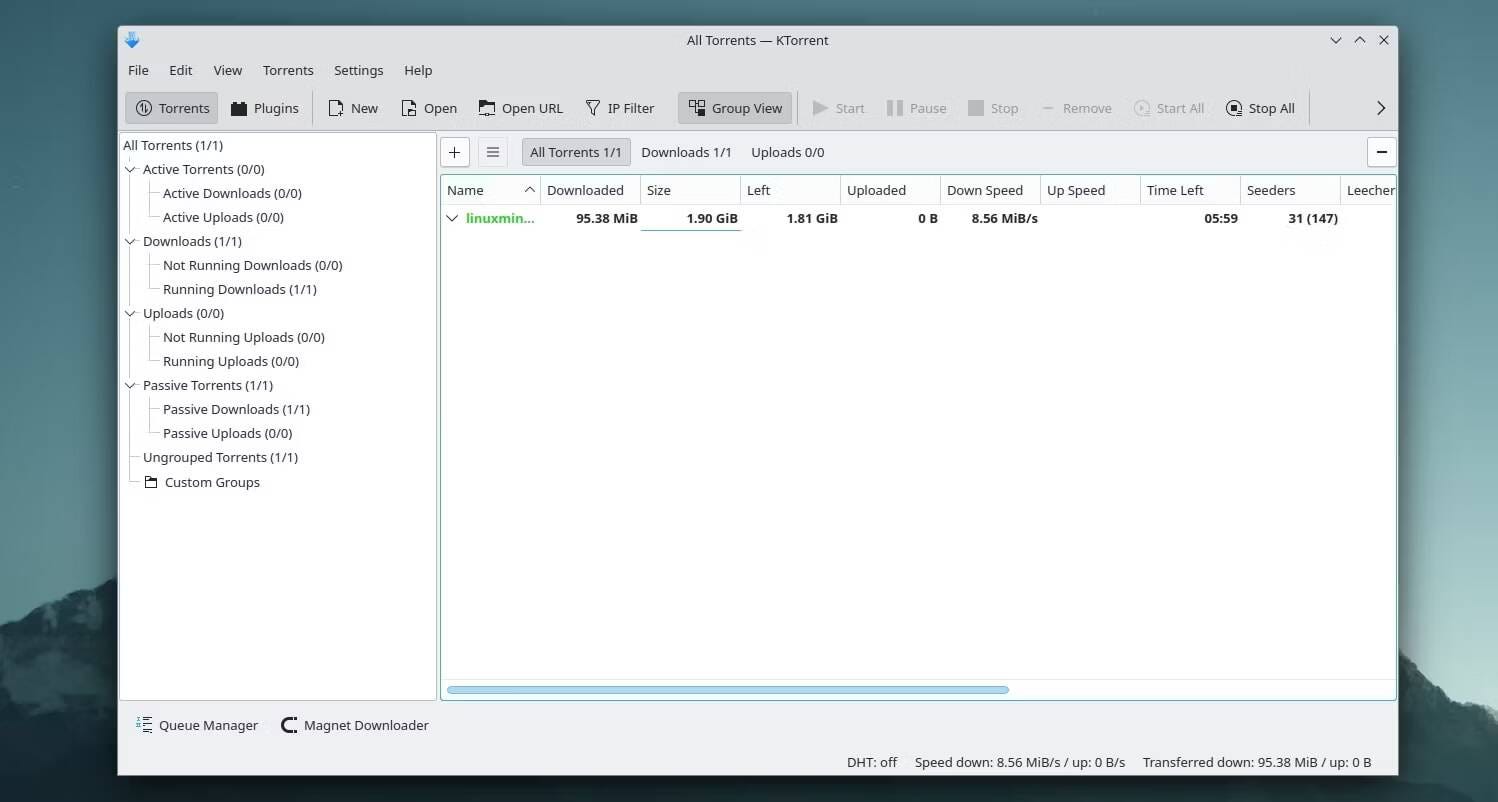Remove current tab with the minus button

pos(1382,152)
